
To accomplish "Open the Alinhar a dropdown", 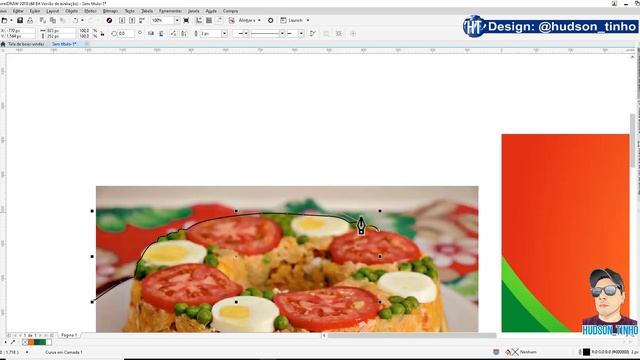I will pyautogui.click(x=249, y=20).
